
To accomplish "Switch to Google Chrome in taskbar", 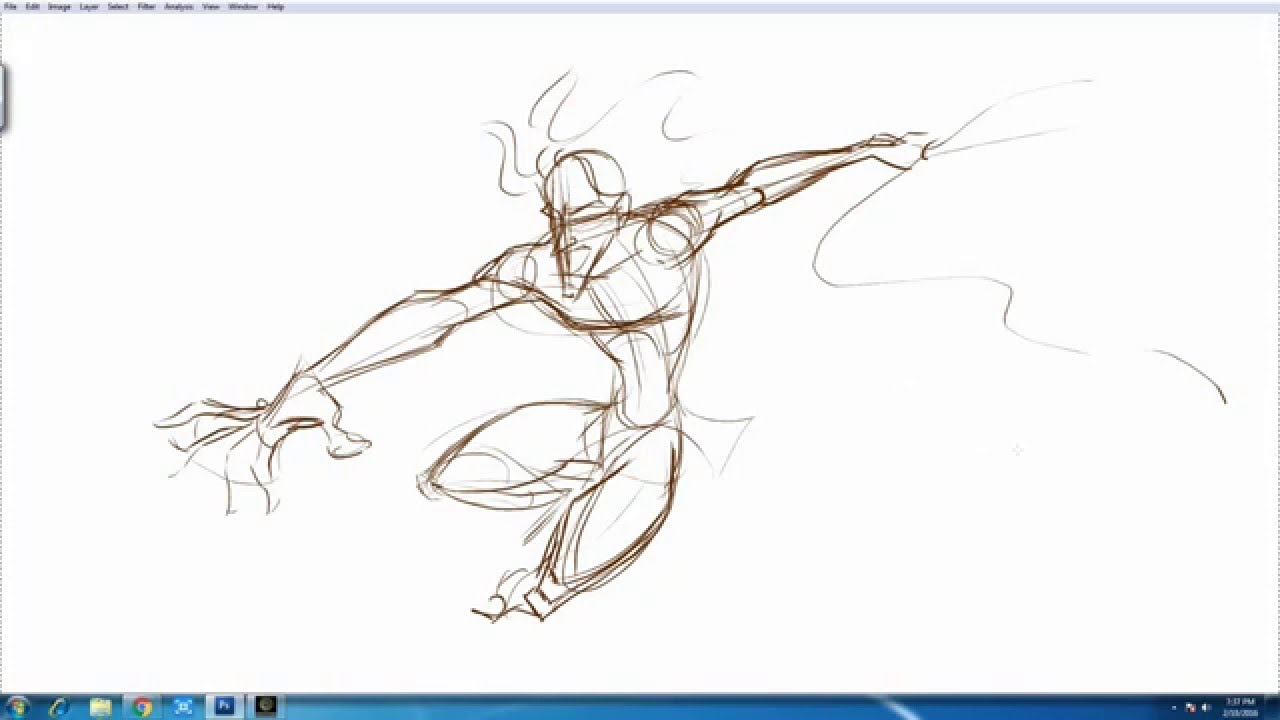I will pos(142,707).
